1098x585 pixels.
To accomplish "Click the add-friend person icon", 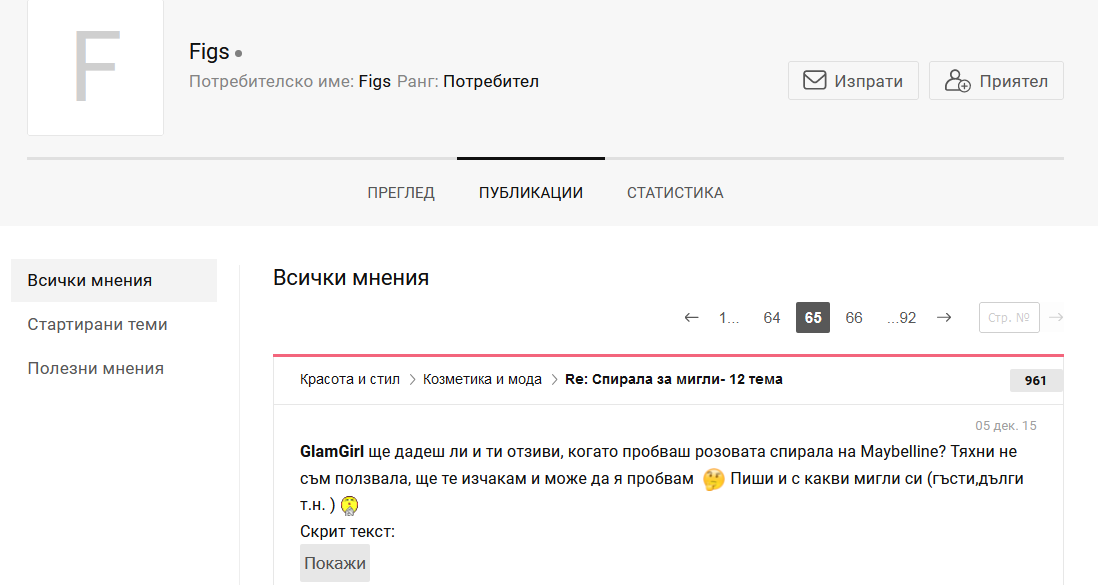I will coord(957,81).
